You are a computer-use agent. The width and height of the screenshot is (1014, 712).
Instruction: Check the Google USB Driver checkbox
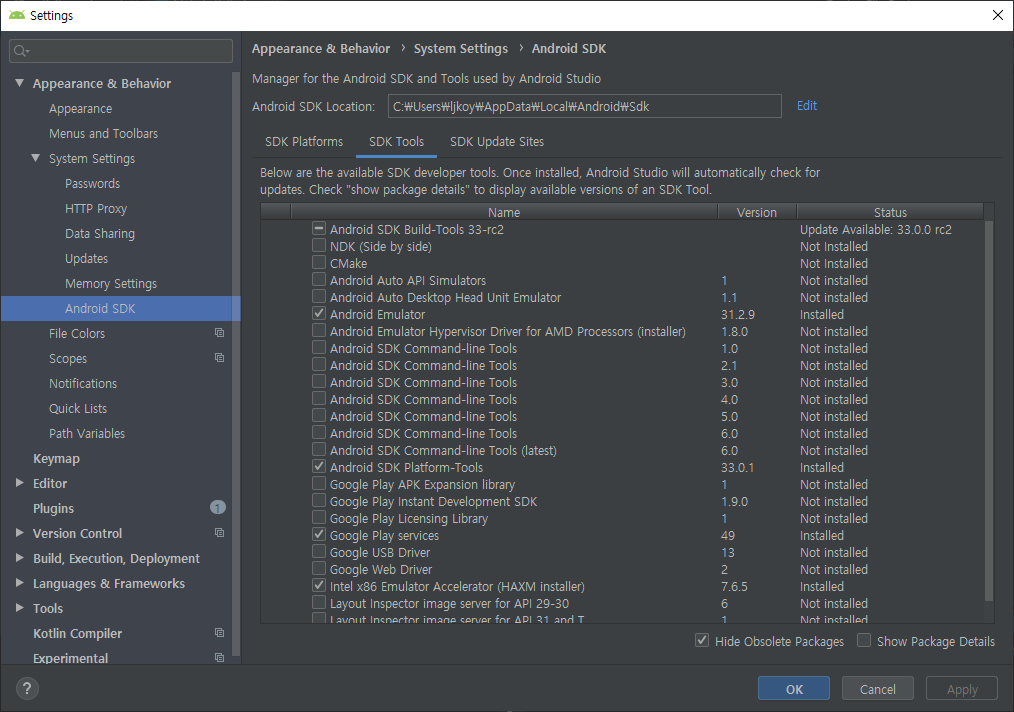319,552
